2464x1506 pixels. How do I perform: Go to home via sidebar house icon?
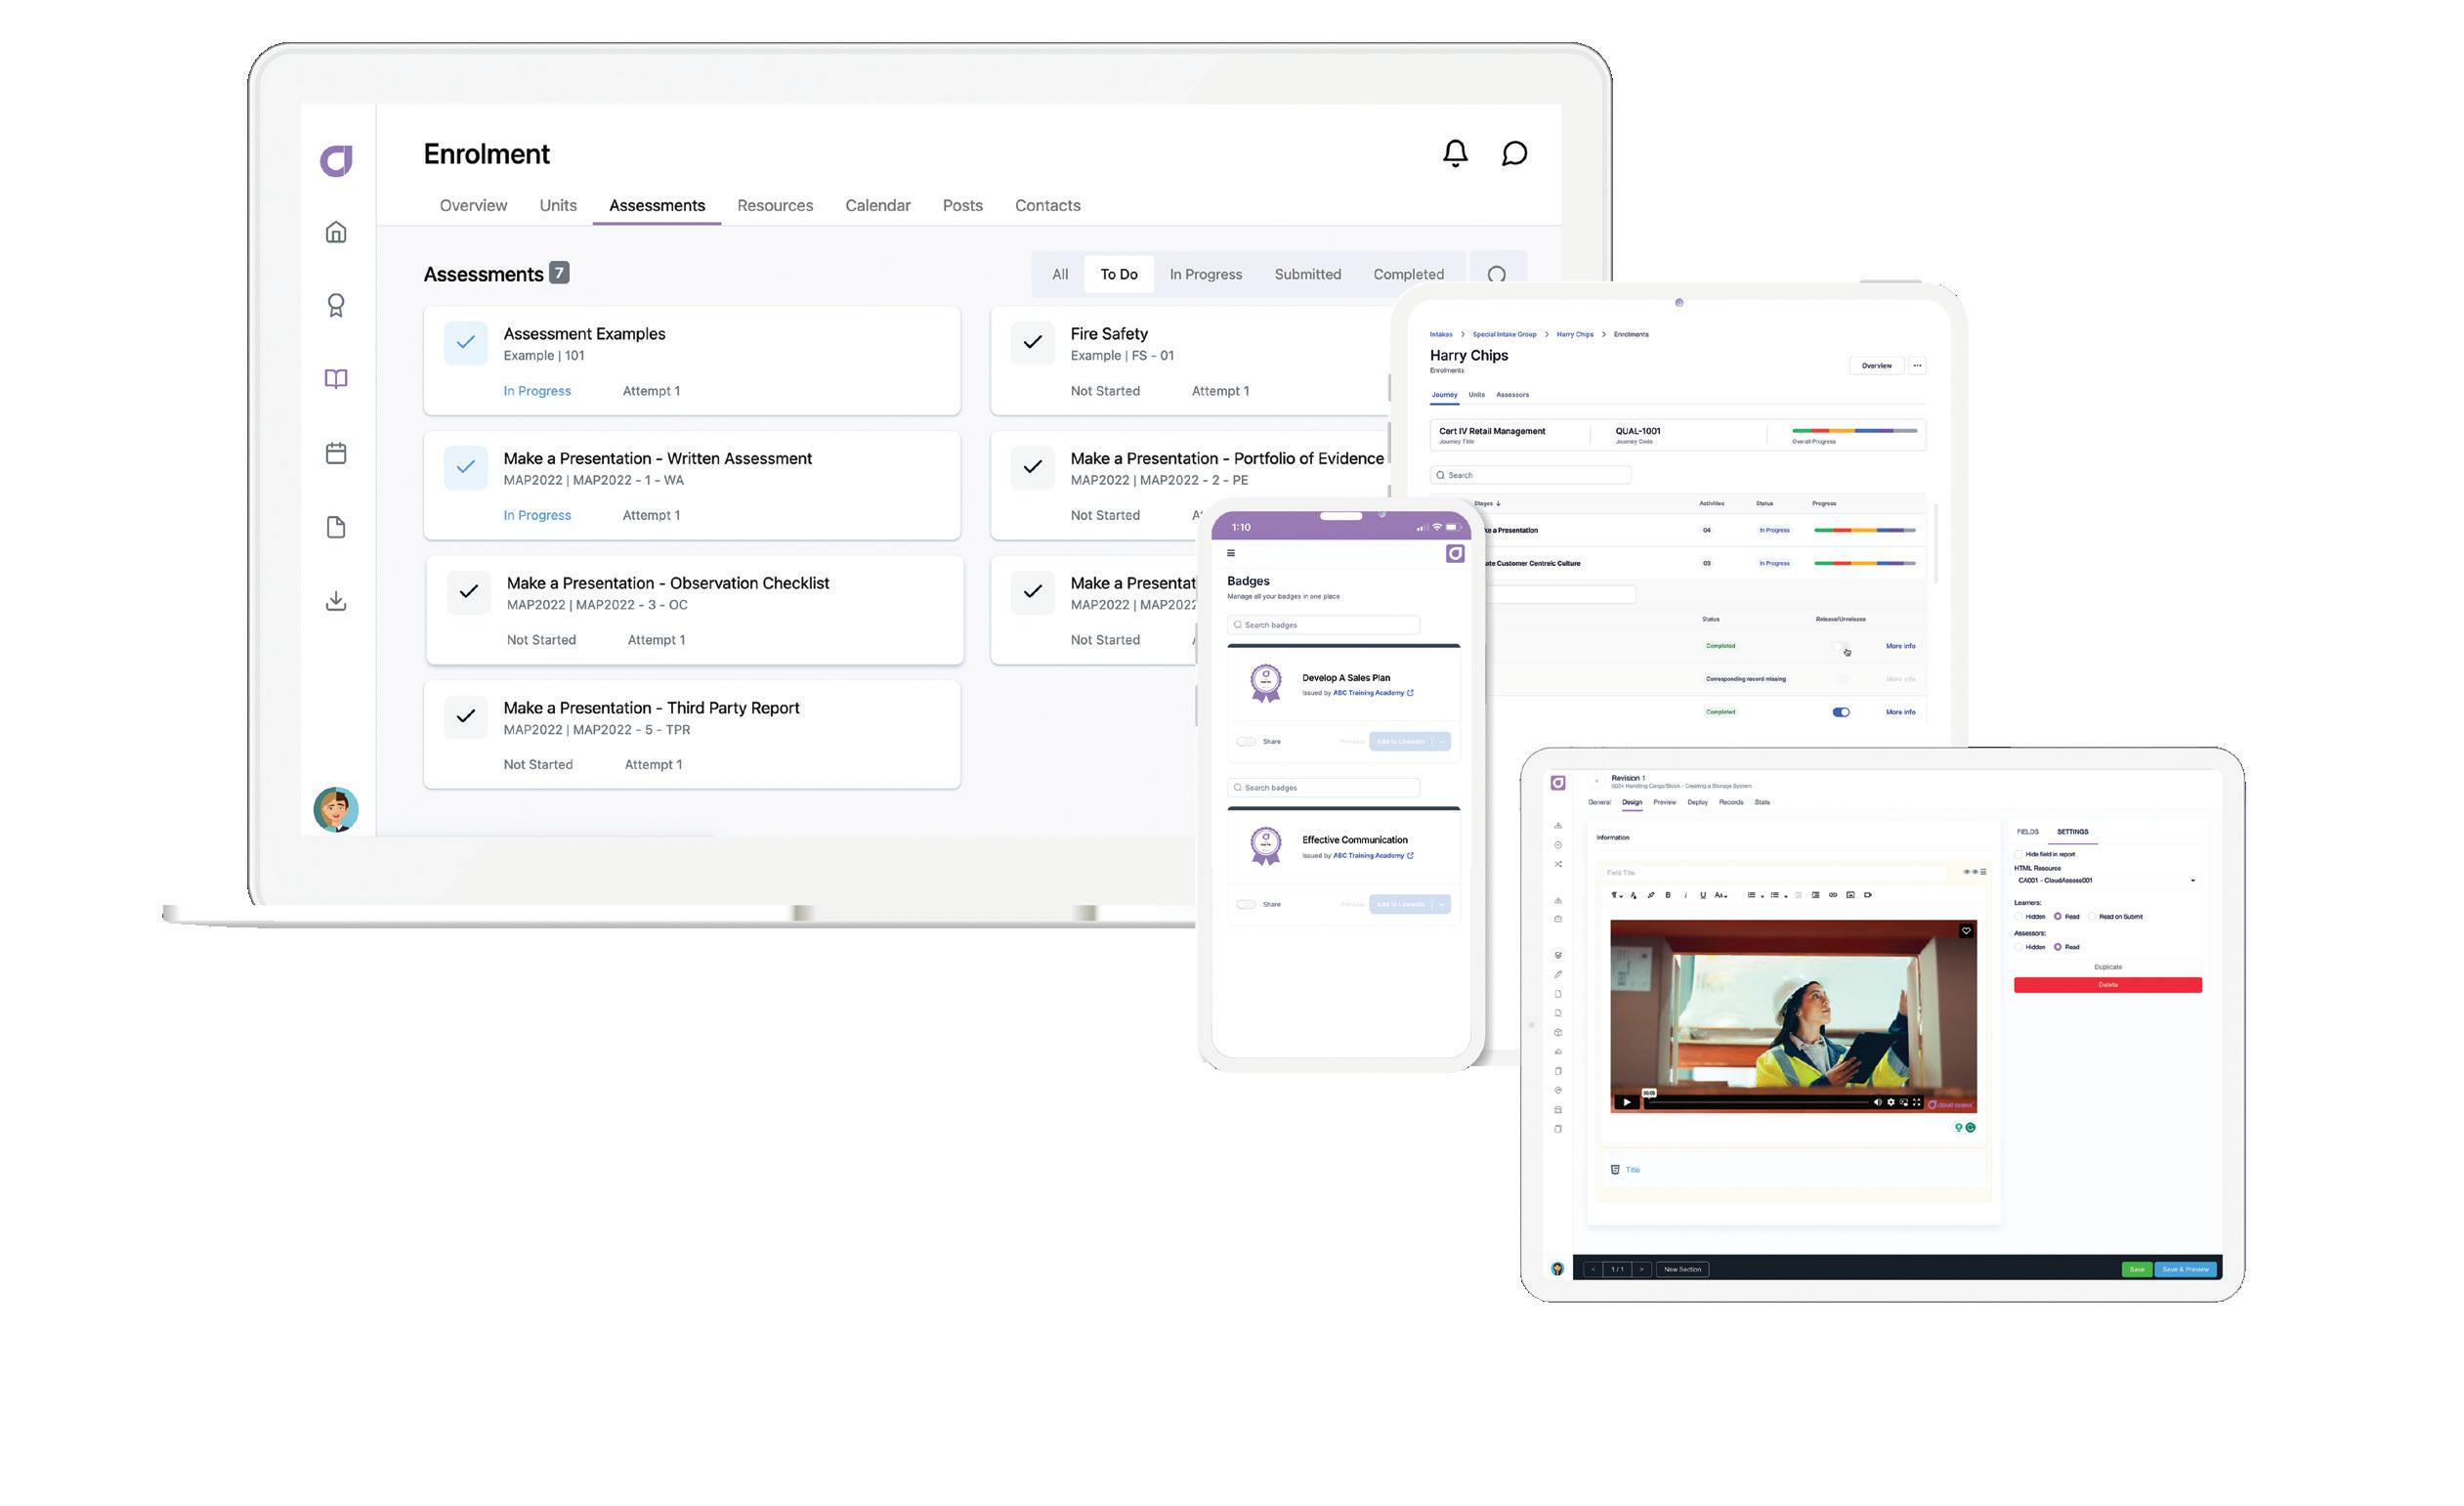(336, 232)
